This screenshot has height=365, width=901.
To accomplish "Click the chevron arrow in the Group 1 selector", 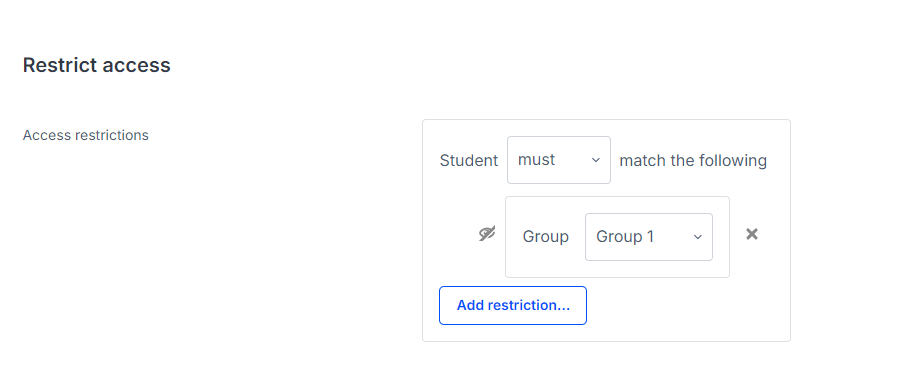I will [698, 237].
